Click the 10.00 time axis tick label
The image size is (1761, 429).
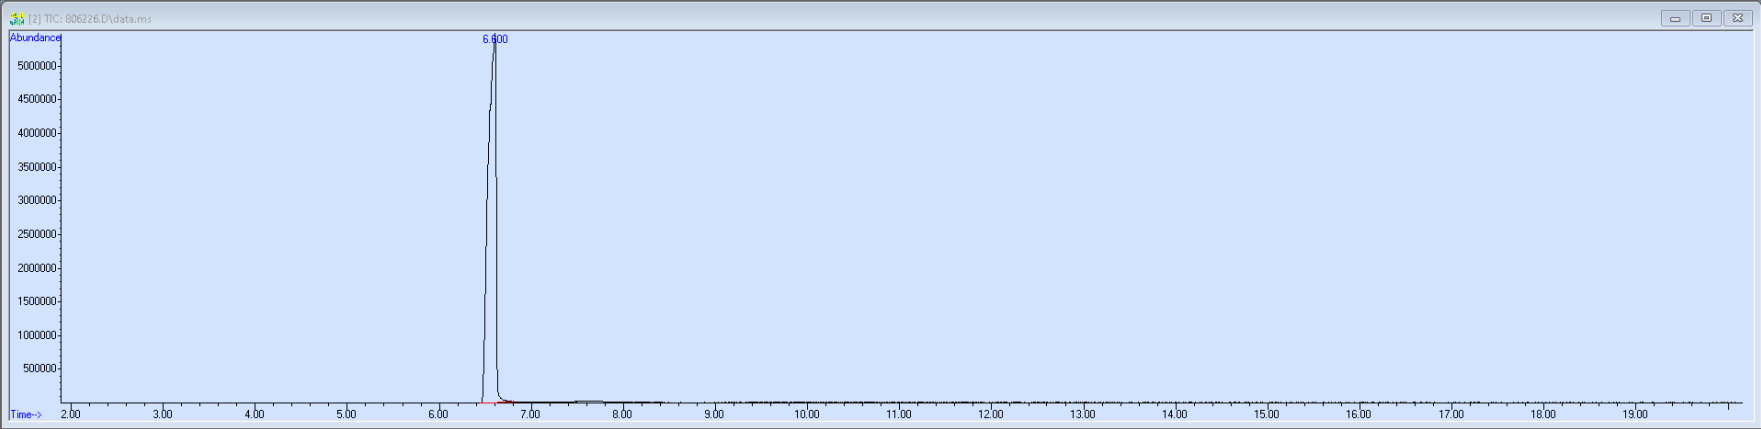tap(807, 414)
